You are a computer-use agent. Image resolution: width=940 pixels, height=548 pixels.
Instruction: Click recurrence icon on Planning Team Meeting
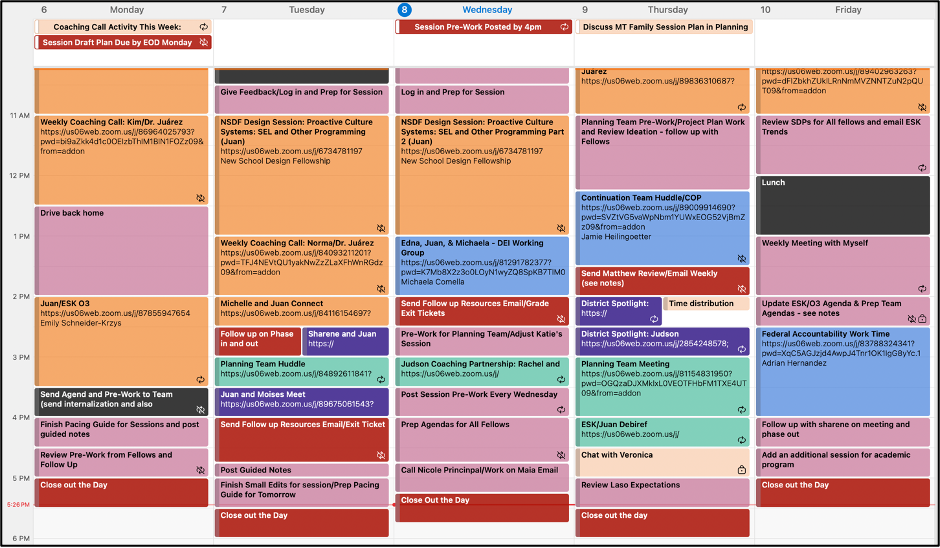coord(741,409)
